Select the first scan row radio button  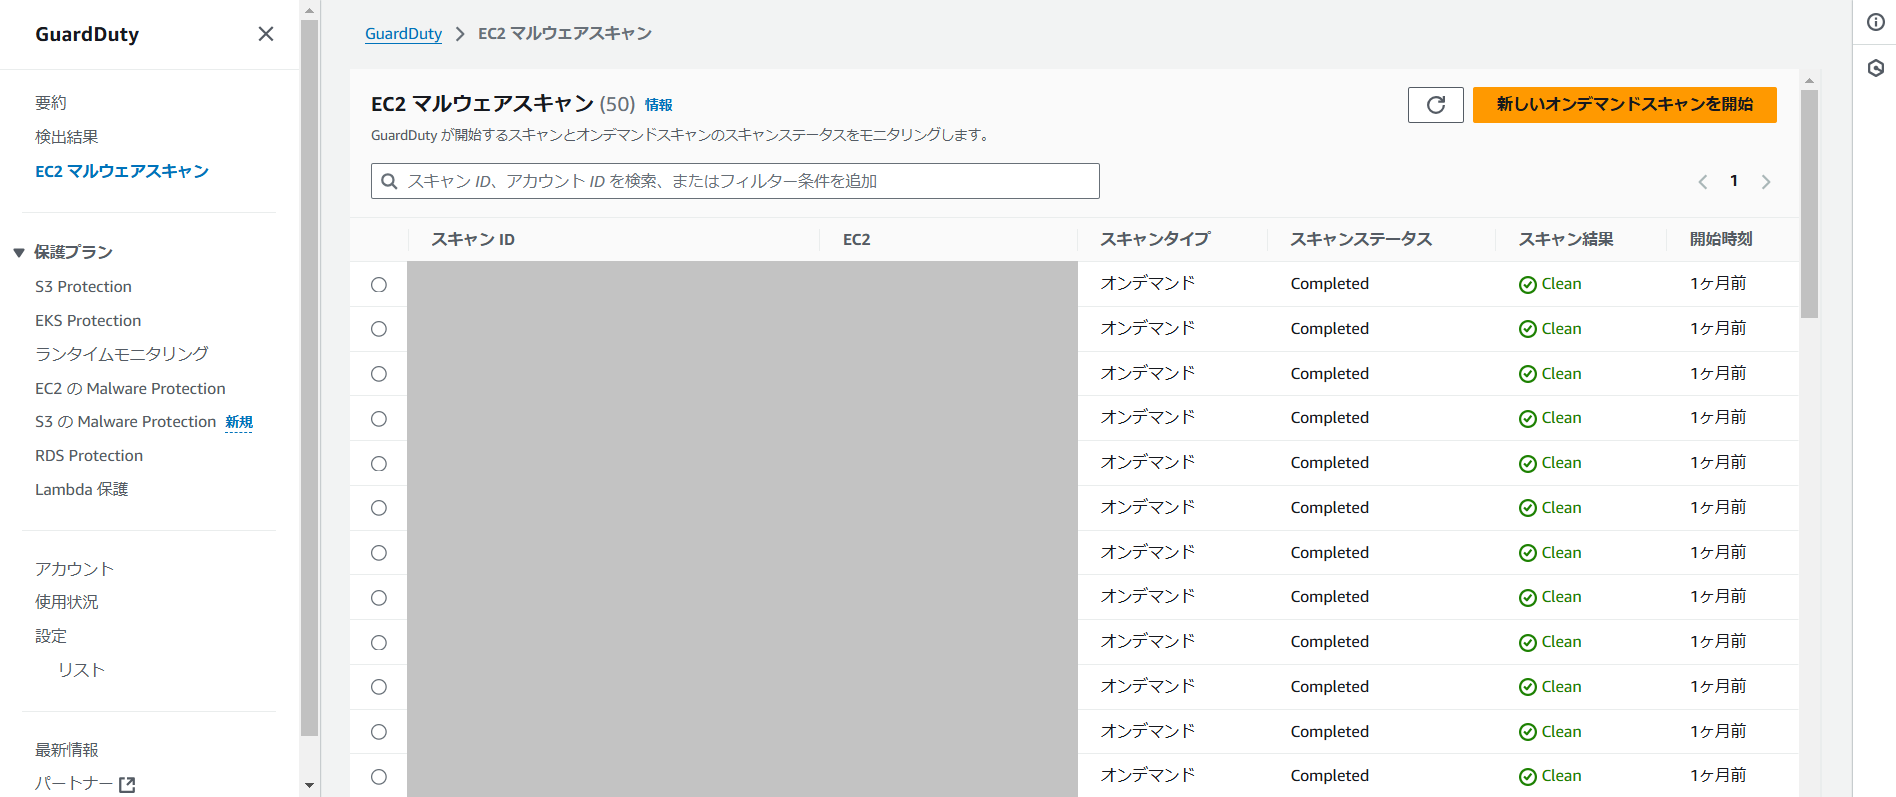(x=379, y=285)
